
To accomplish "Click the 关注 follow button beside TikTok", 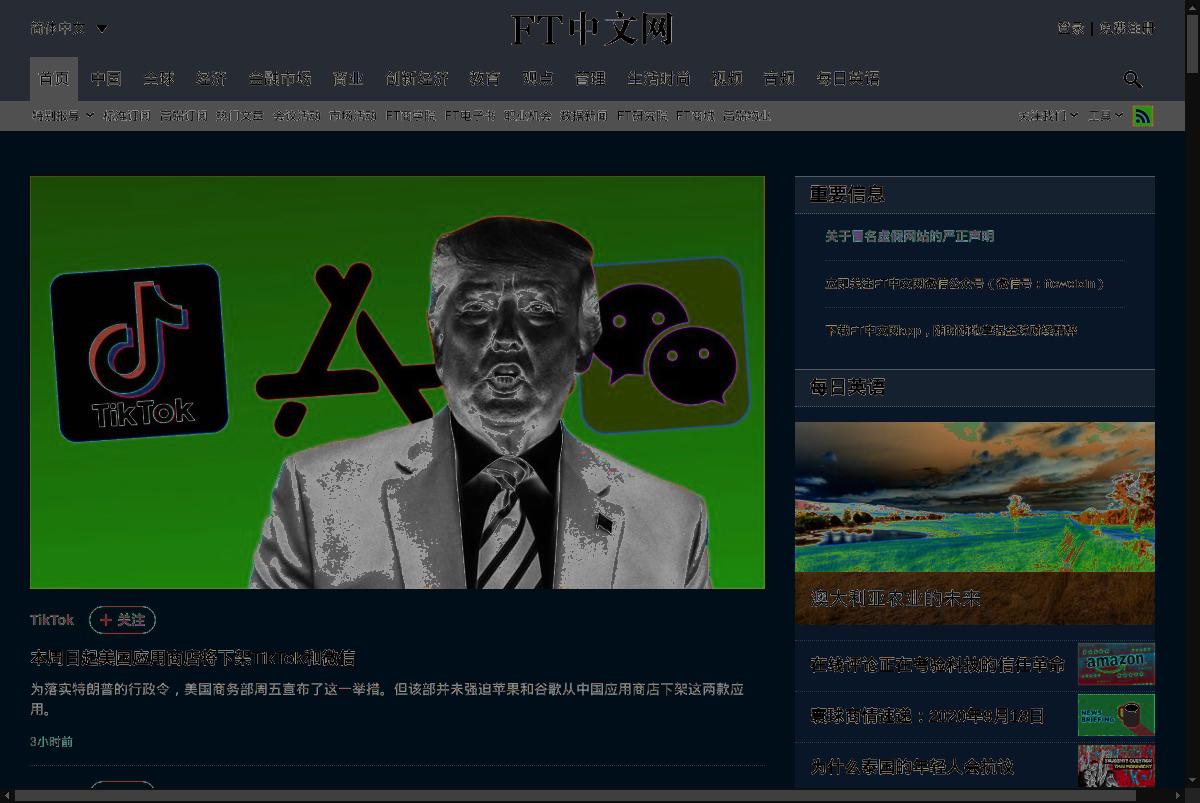I will coord(122,620).
